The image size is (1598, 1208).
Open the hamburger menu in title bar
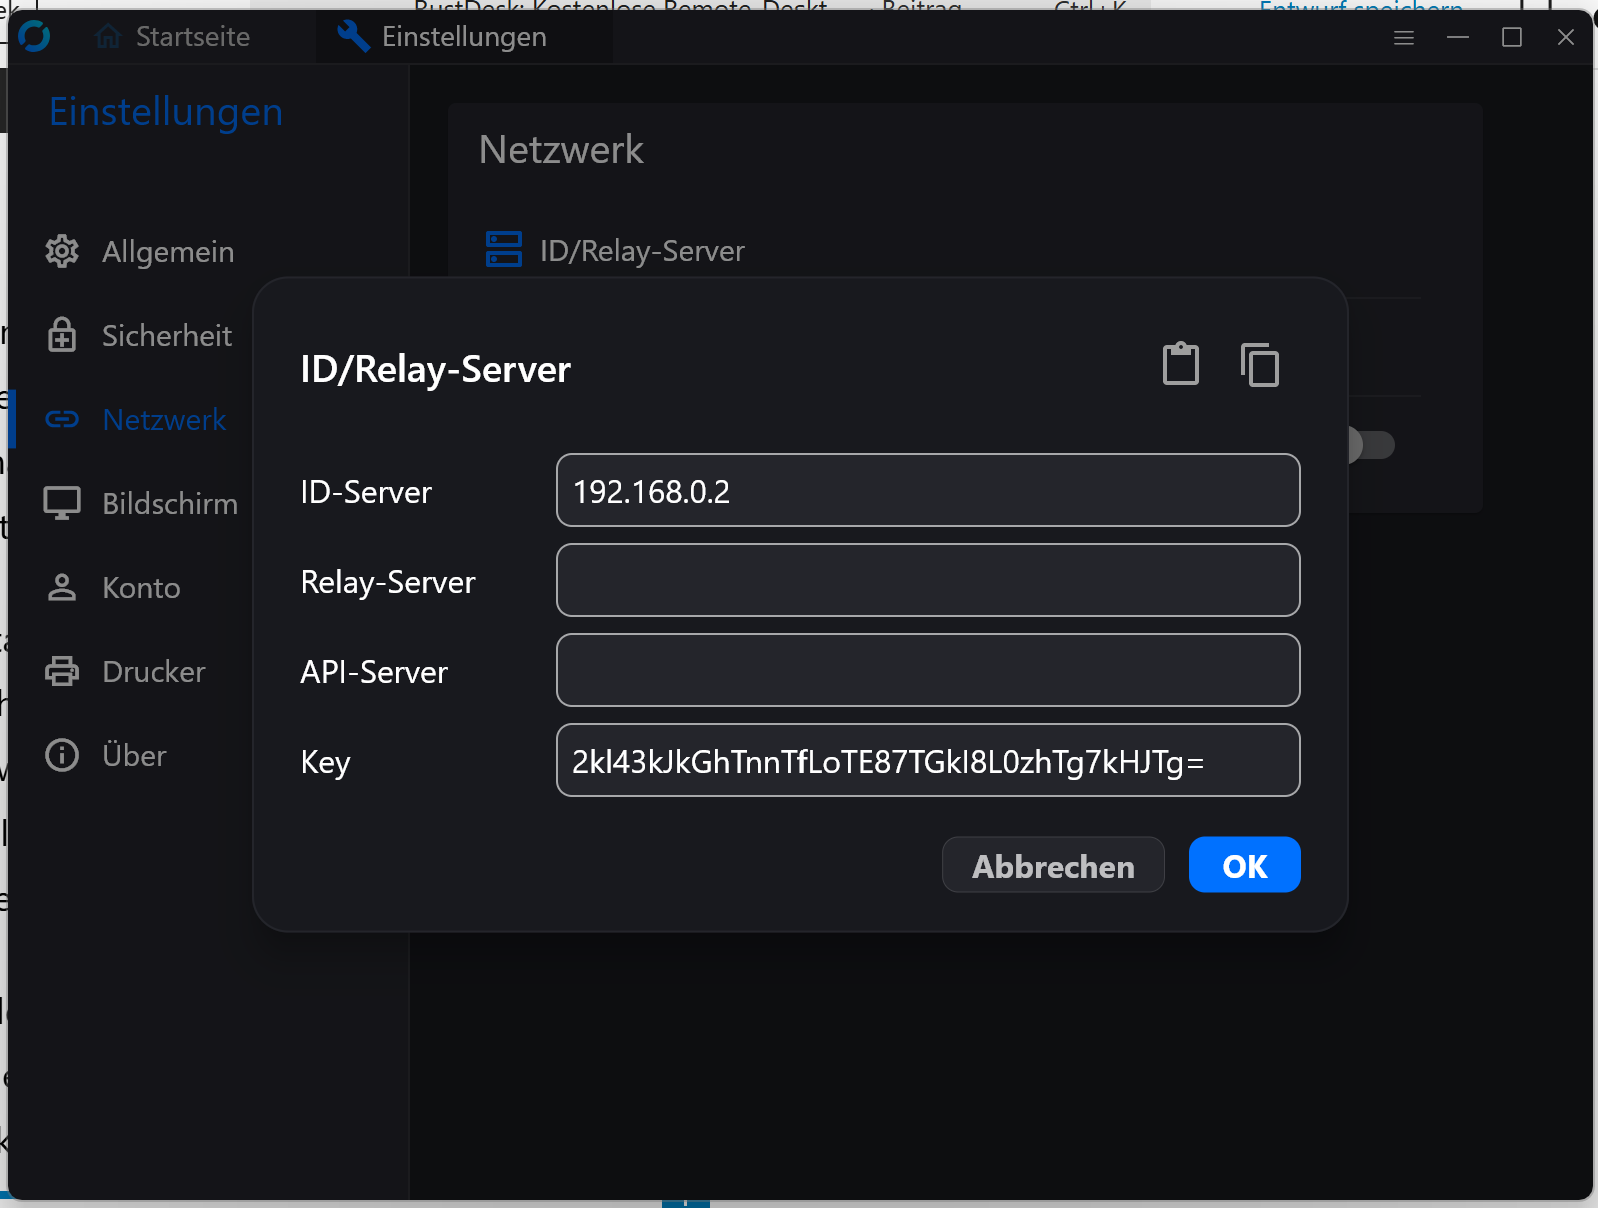(x=1404, y=38)
